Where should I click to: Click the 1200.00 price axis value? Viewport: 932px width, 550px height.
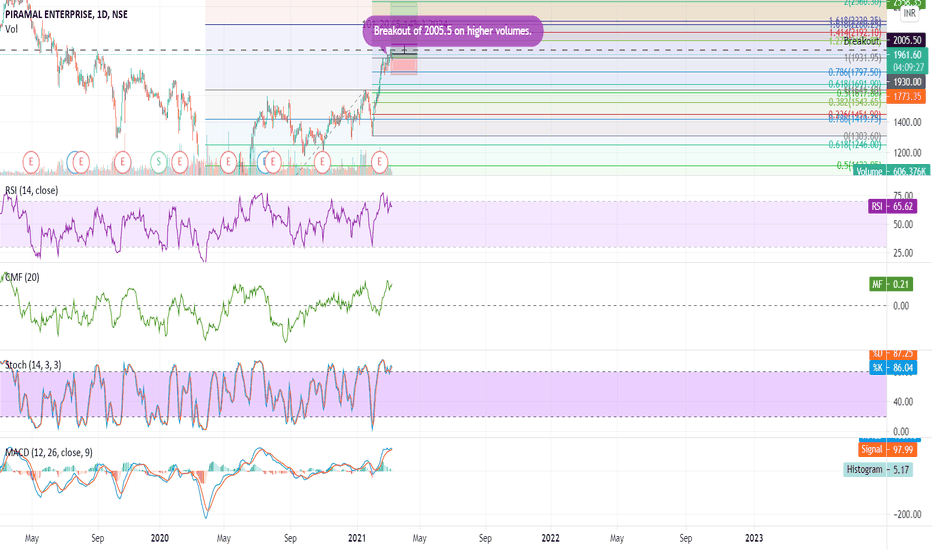tap(907, 153)
